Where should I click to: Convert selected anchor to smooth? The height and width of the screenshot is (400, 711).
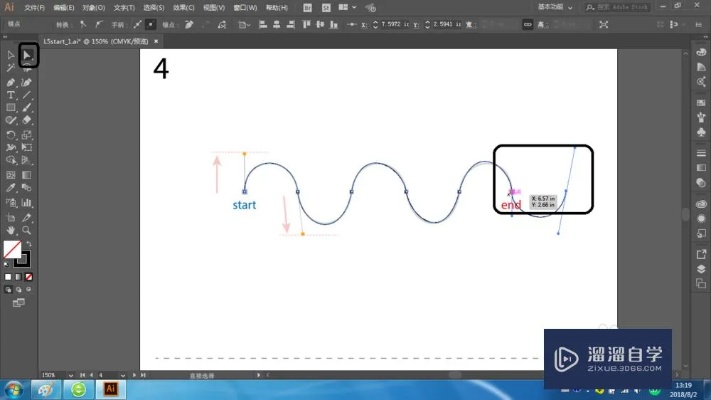(x=99, y=24)
